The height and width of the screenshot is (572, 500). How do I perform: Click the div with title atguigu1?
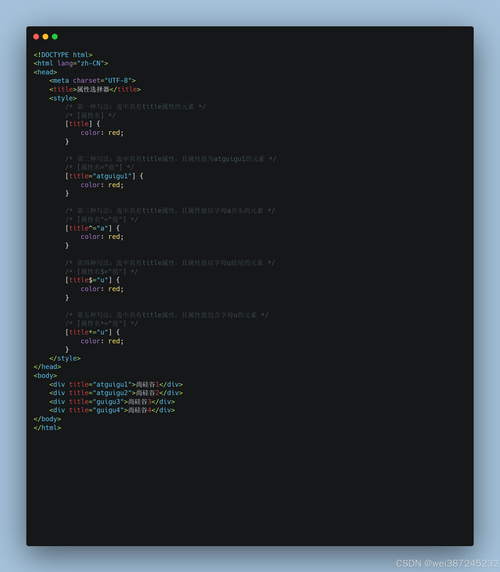116,384
